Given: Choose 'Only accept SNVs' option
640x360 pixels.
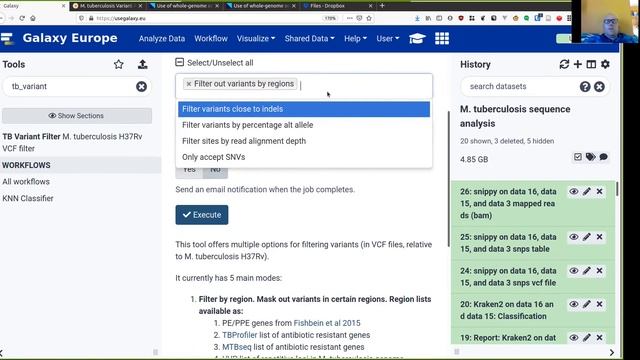Looking at the screenshot, I should click(304, 157).
